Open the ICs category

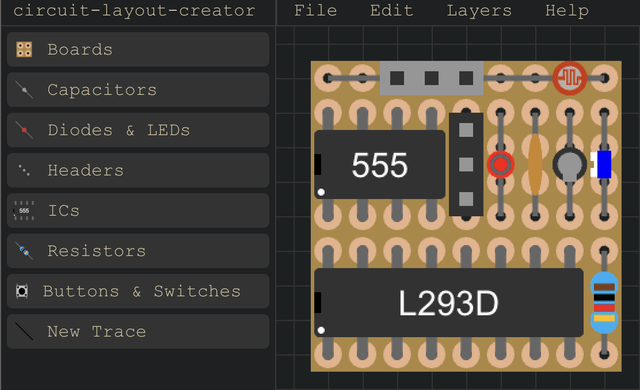[x=138, y=211]
